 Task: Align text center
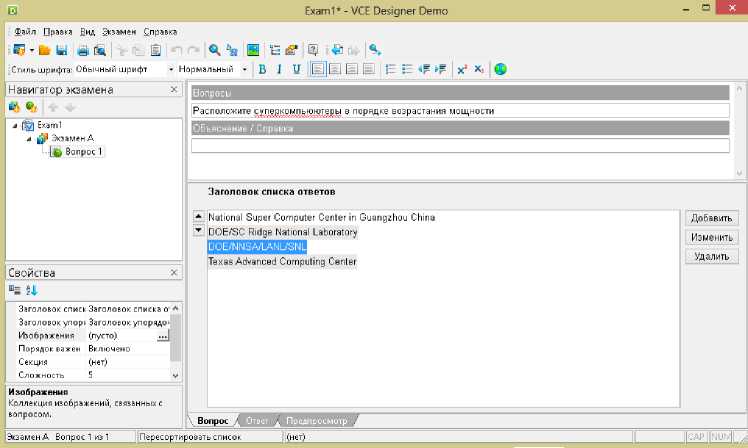click(334, 69)
